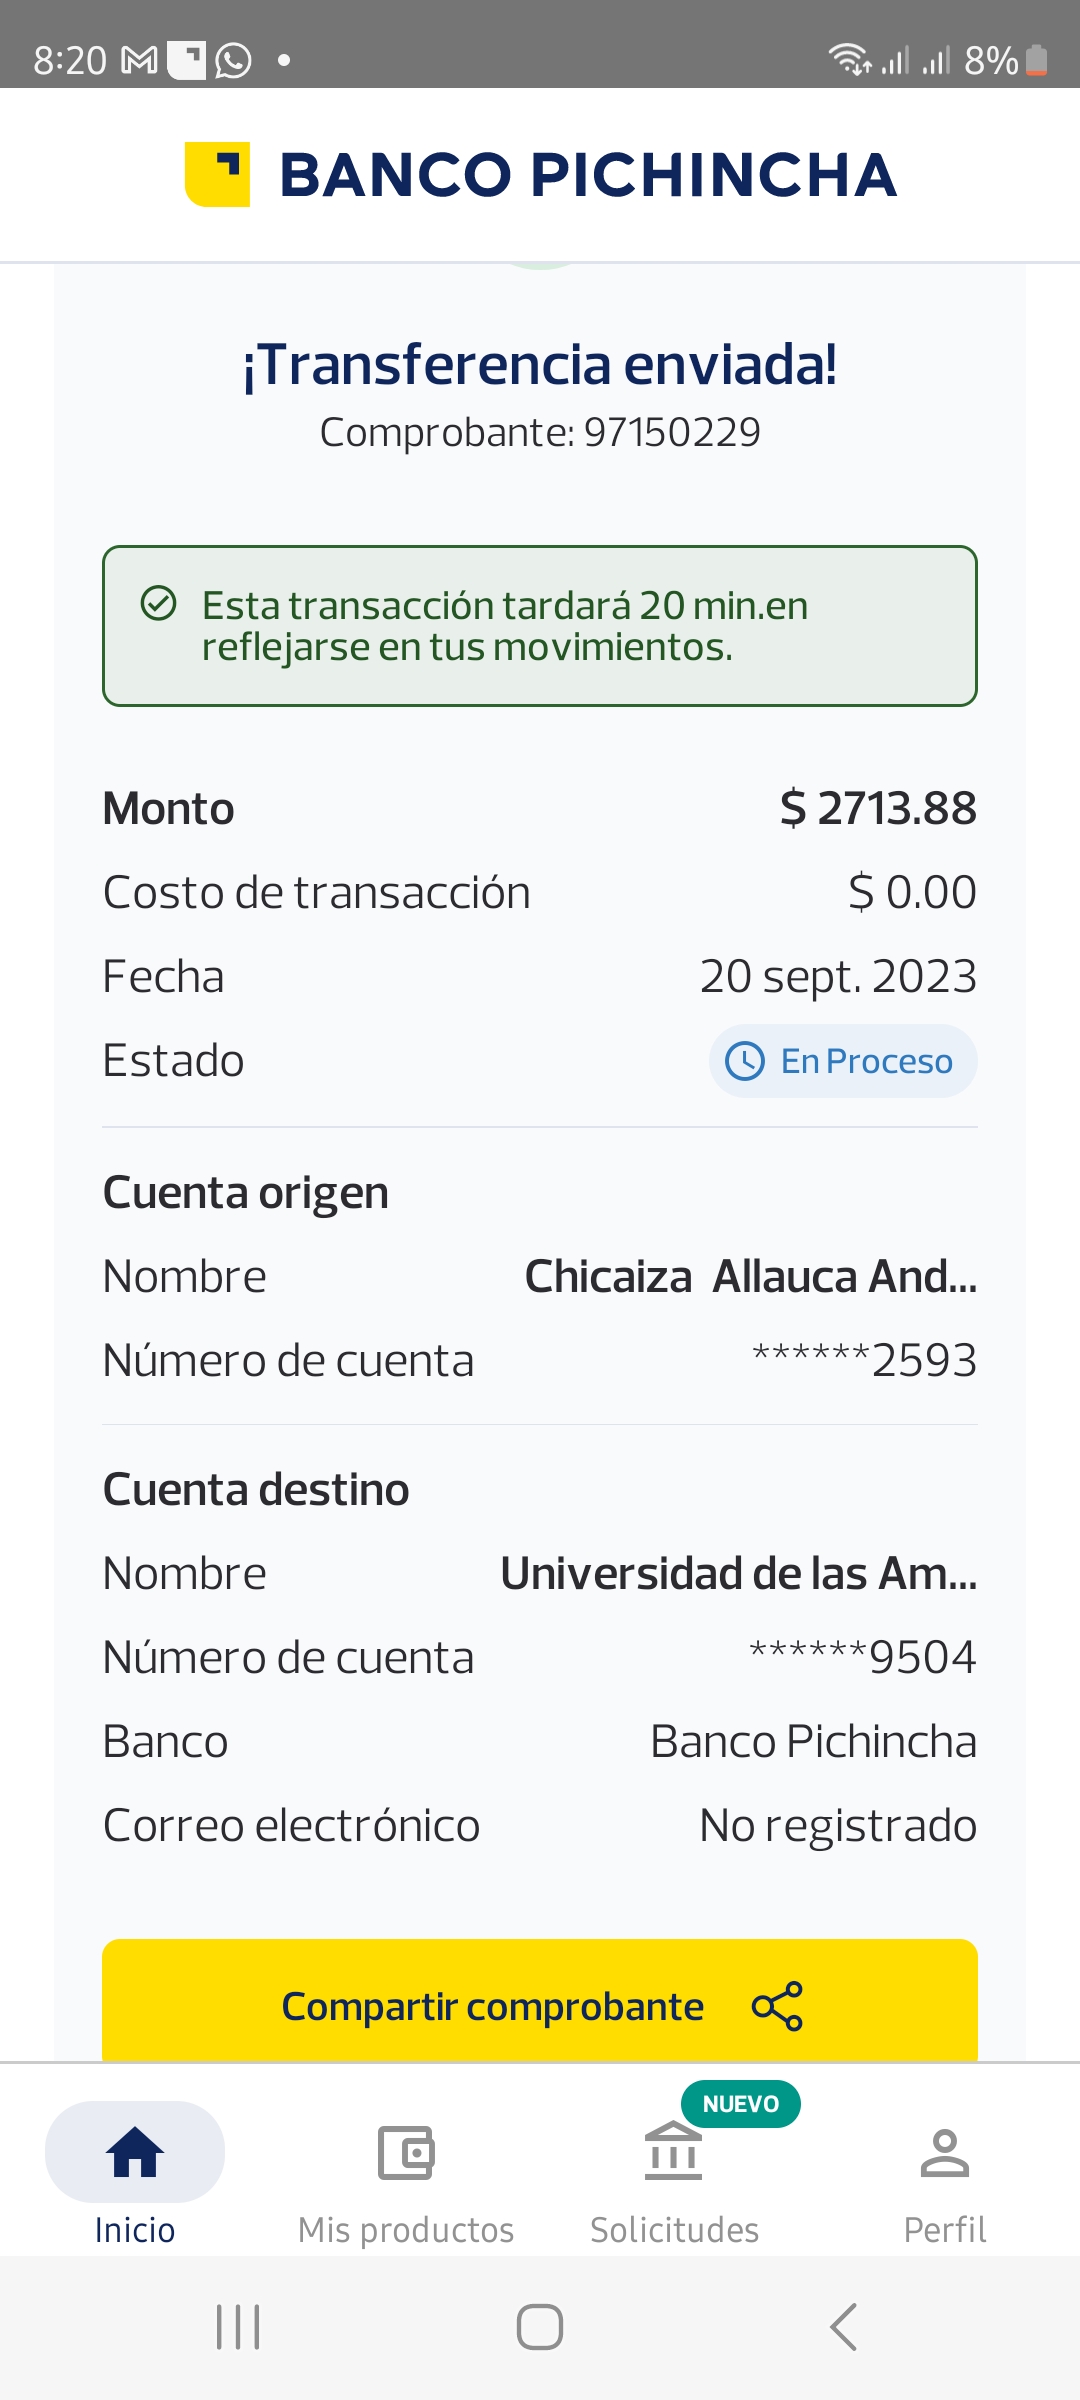Tap the Monto value $ 2713.88
Viewport: 1080px width, 2400px height.
pyautogui.click(x=878, y=808)
